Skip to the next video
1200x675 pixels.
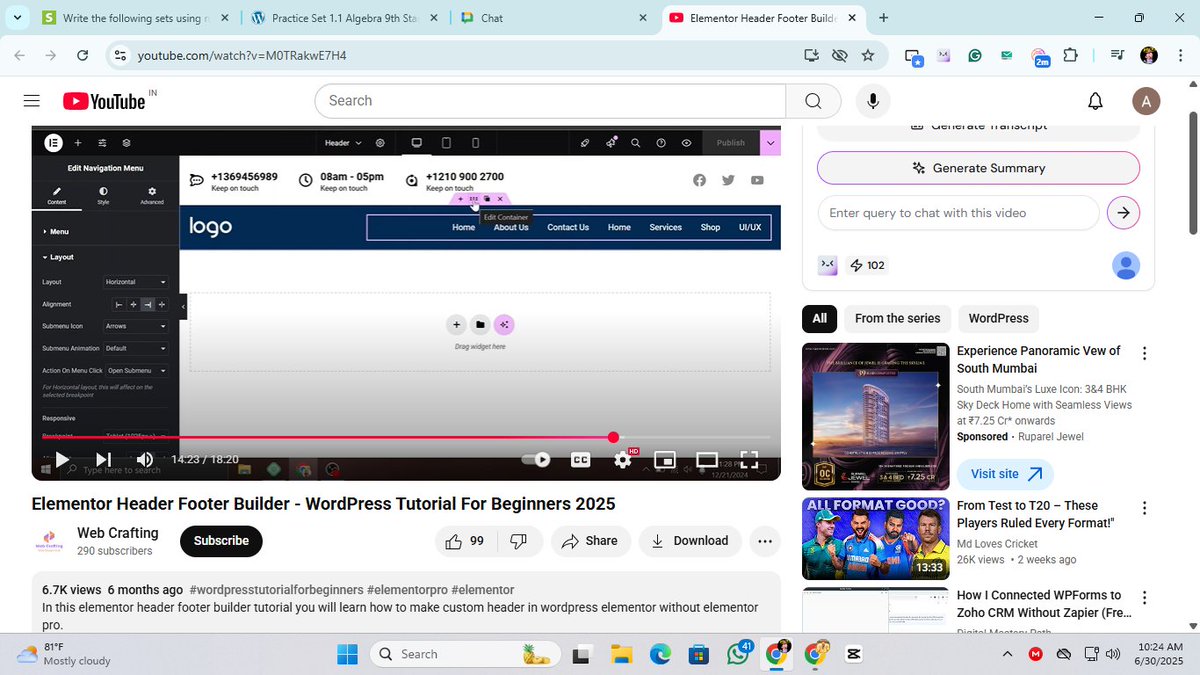[104, 460]
